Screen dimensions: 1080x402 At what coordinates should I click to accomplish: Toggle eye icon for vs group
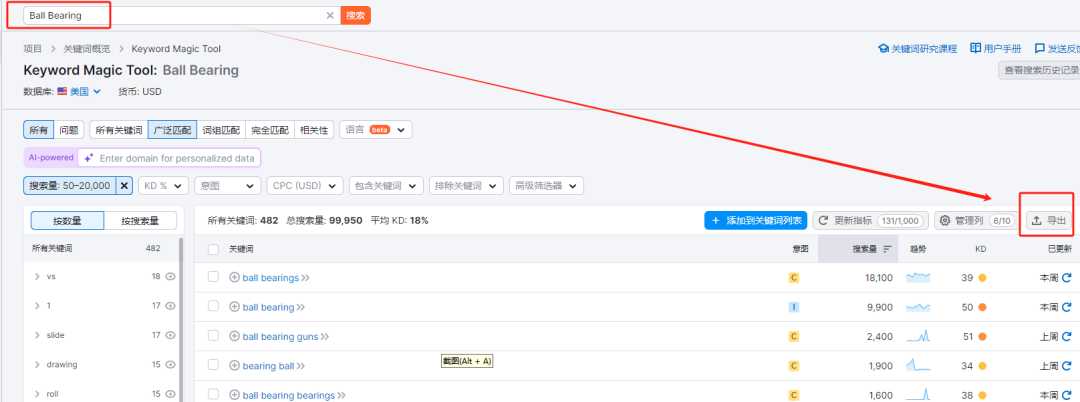click(x=170, y=276)
